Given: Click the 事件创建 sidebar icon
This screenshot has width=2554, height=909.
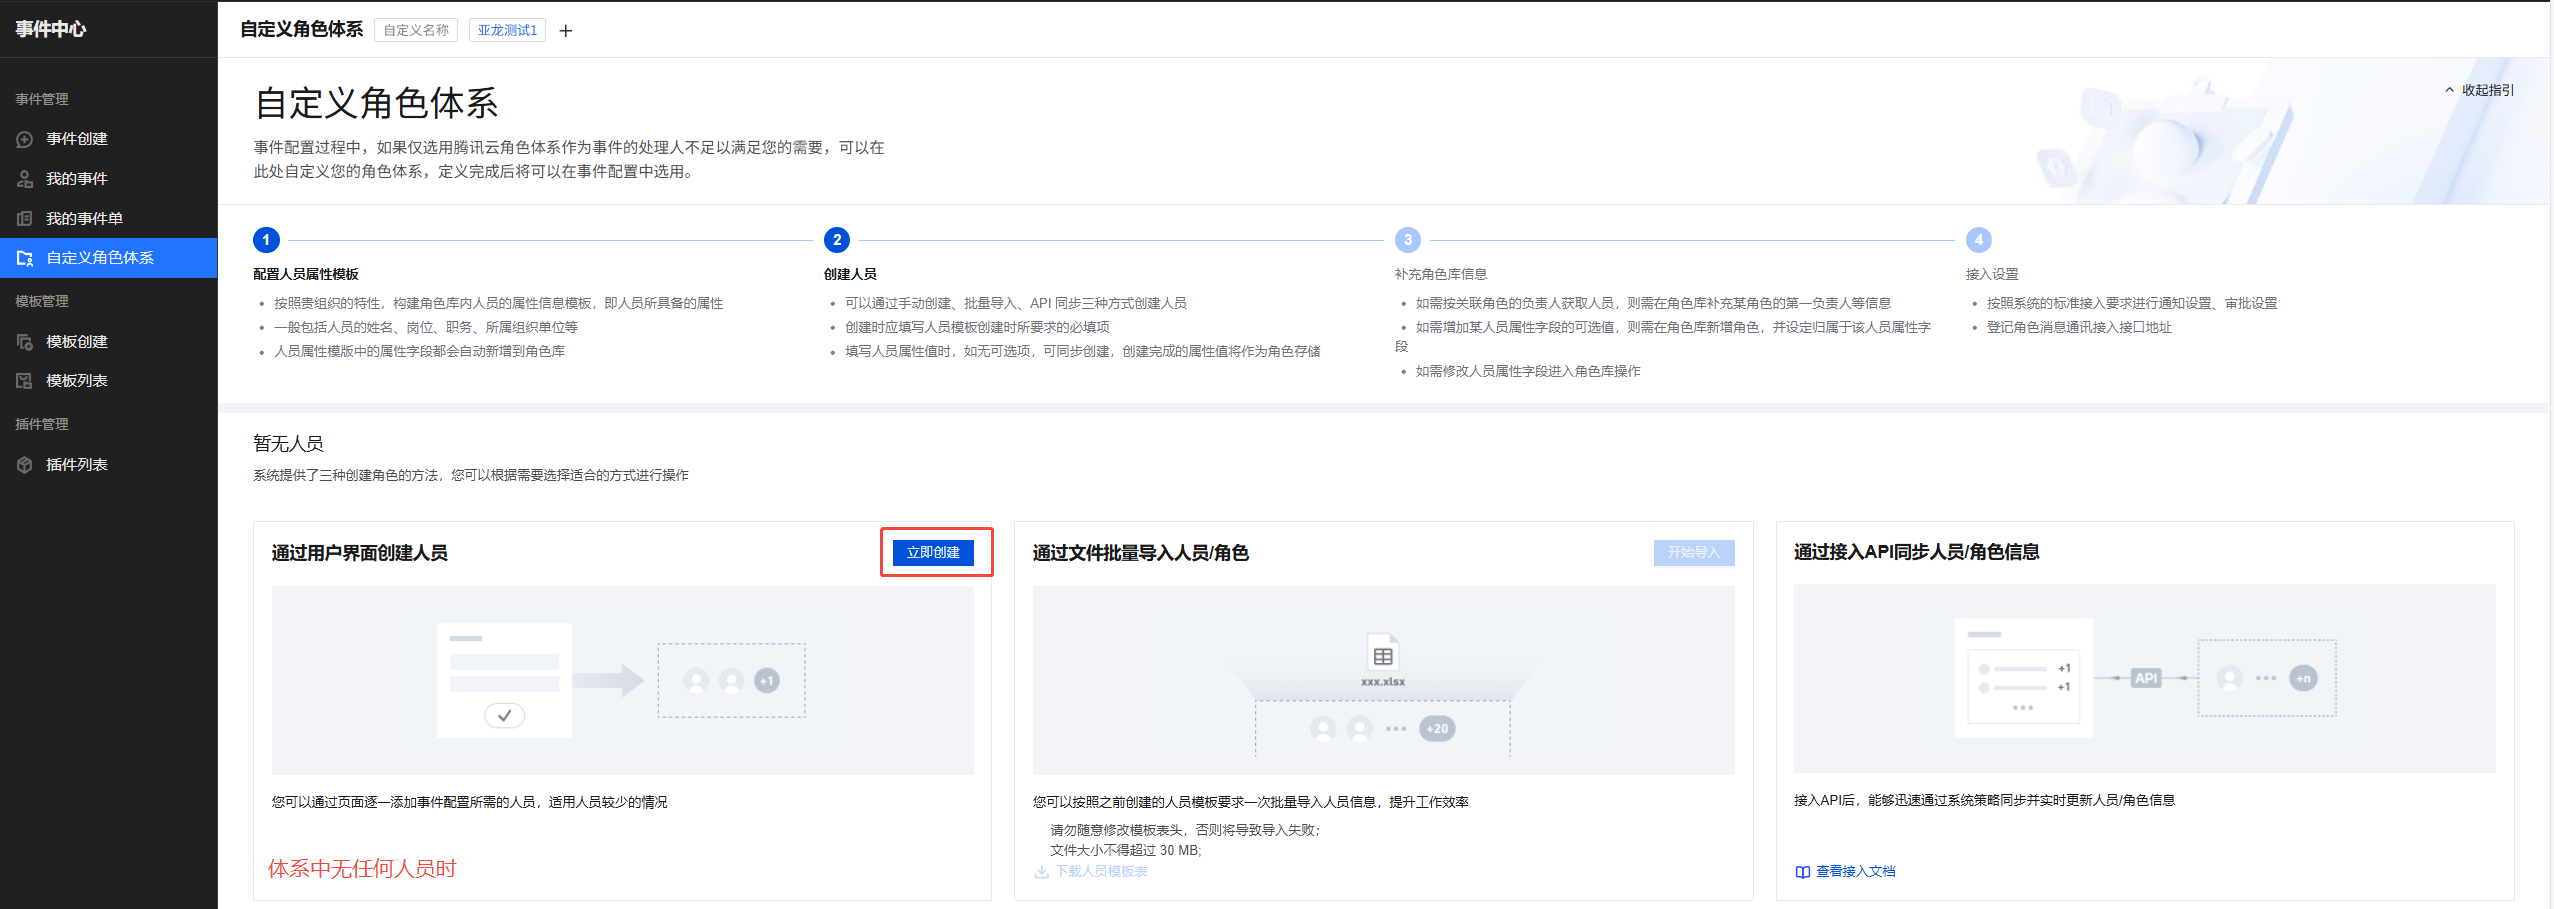Looking at the screenshot, I should click(x=25, y=140).
